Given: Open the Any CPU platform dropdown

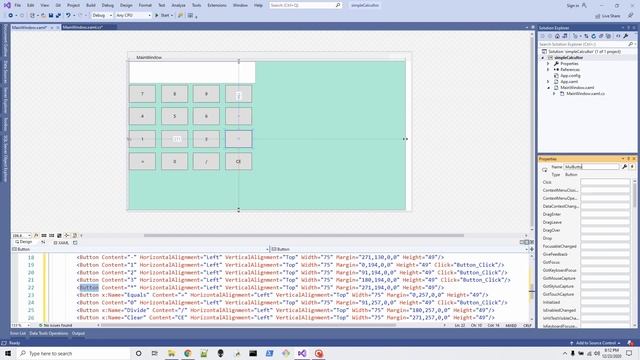Looking at the screenshot, I should coord(133,16).
